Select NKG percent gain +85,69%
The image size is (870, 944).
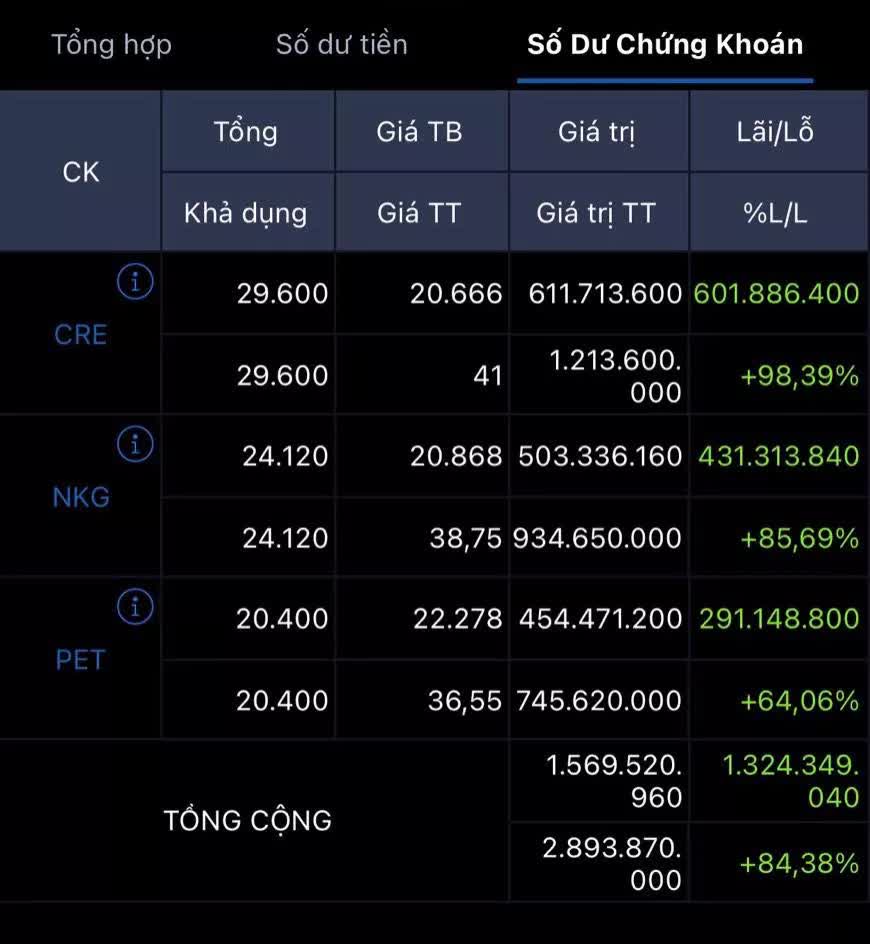(x=799, y=539)
